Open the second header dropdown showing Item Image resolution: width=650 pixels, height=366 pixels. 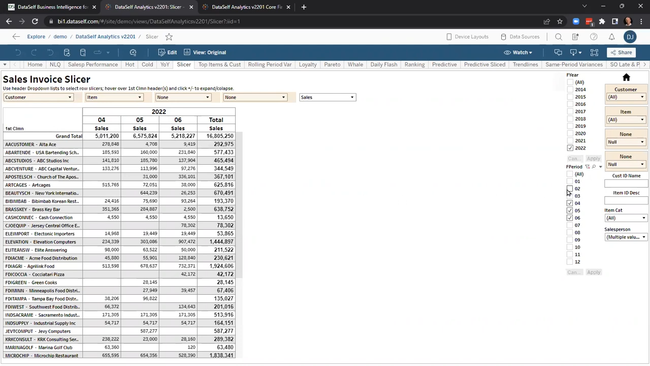(x=114, y=97)
